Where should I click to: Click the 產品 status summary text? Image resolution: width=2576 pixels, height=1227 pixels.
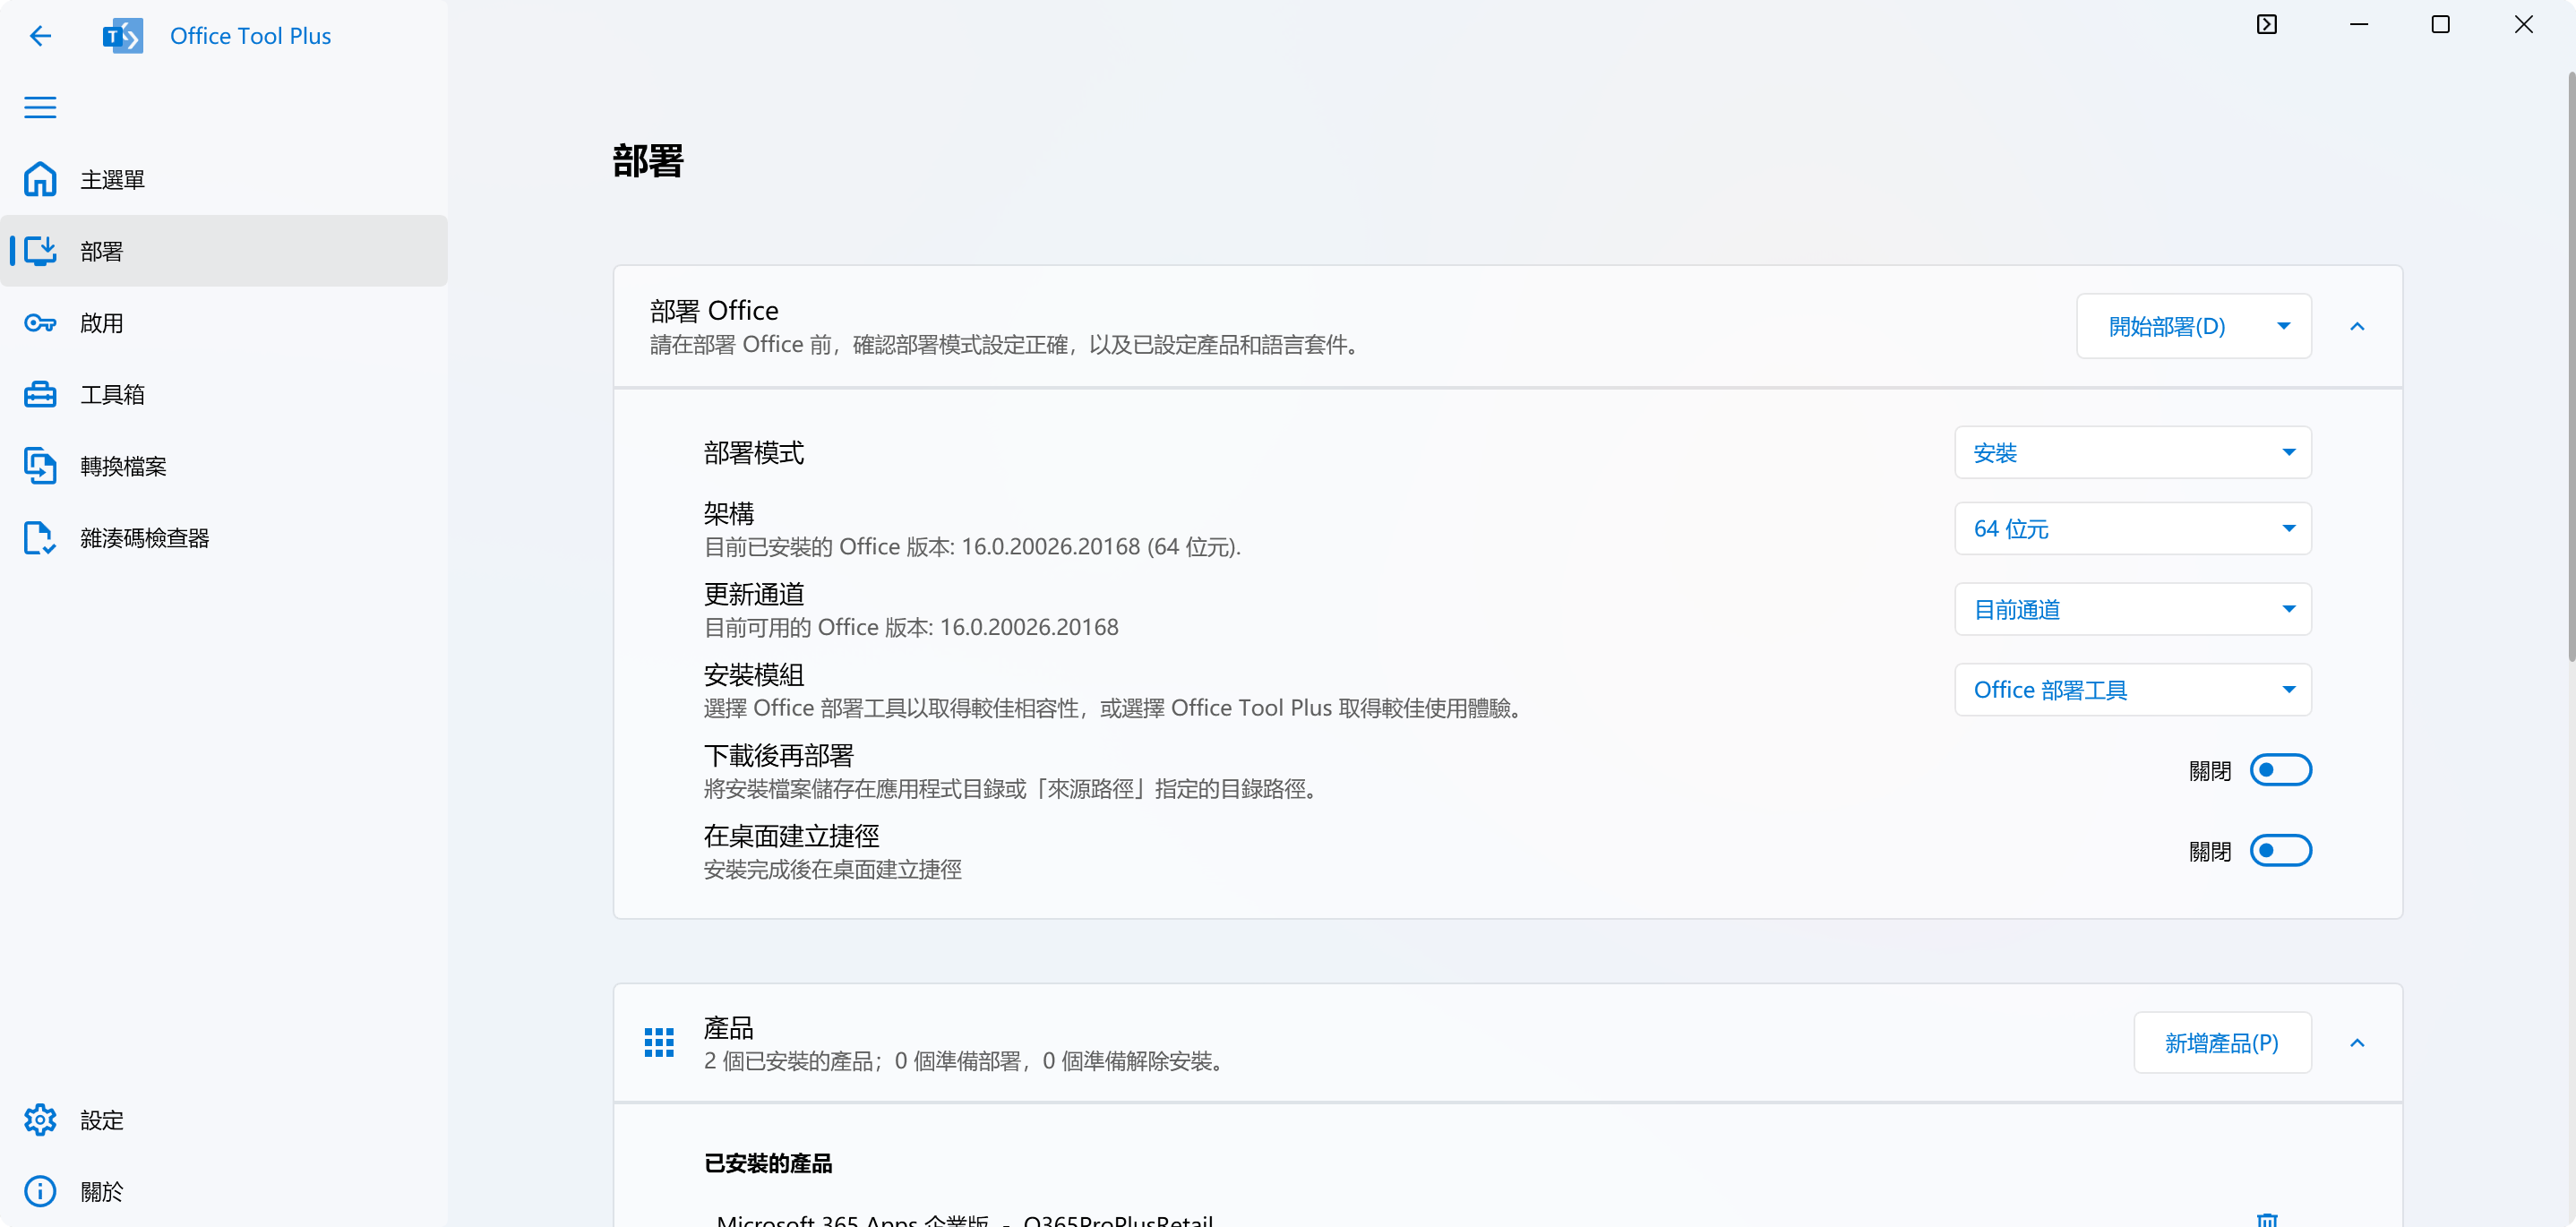point(966,1061)
